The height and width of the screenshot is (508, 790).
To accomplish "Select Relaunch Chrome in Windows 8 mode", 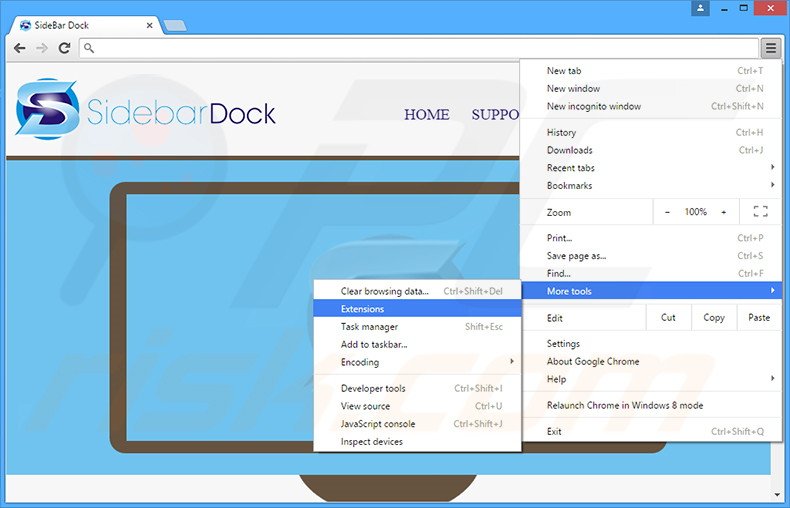I will pyautogui.click(x=651, y=405).
